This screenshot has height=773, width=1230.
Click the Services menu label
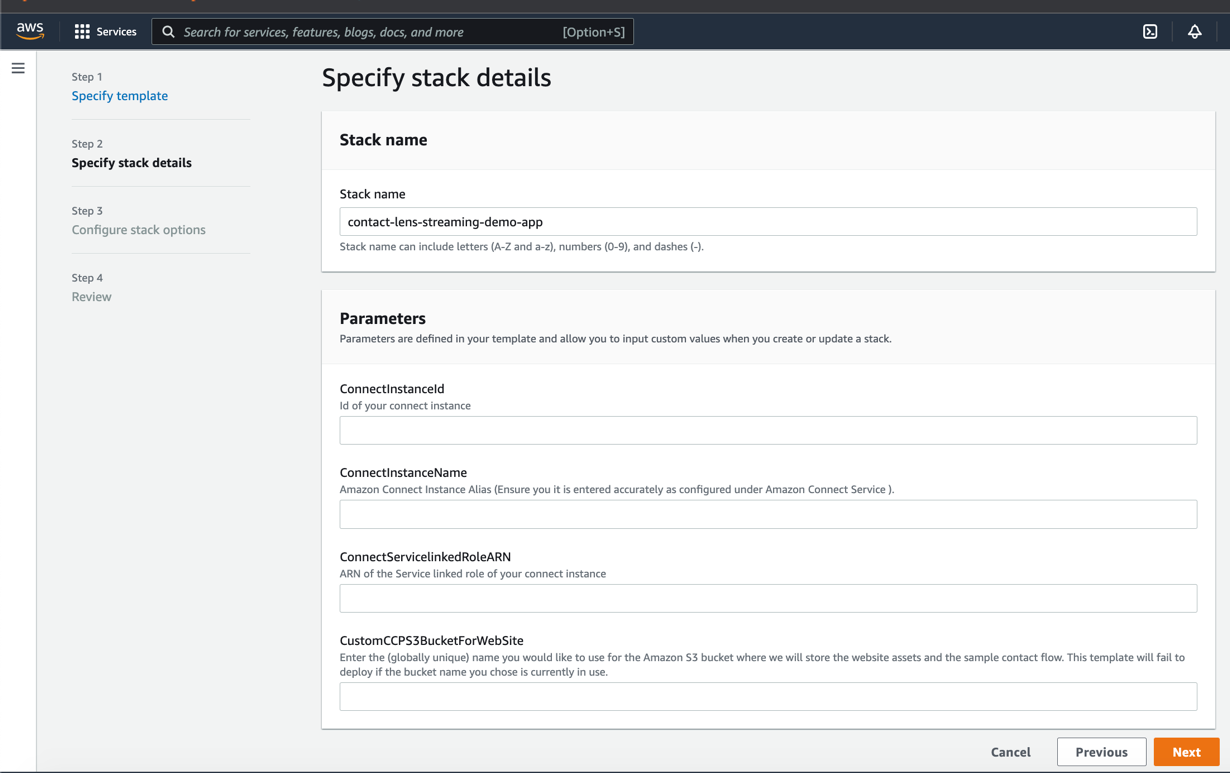click(116, 32)
